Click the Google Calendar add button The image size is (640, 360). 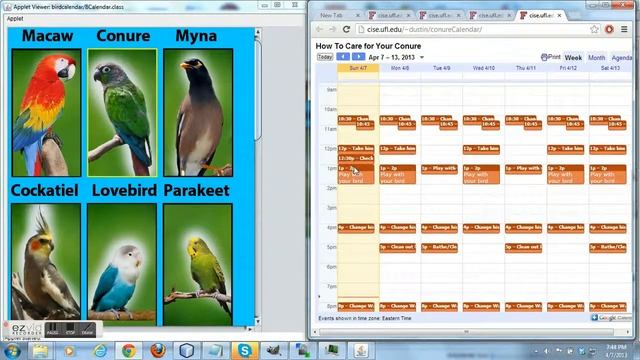pos(611,318)
